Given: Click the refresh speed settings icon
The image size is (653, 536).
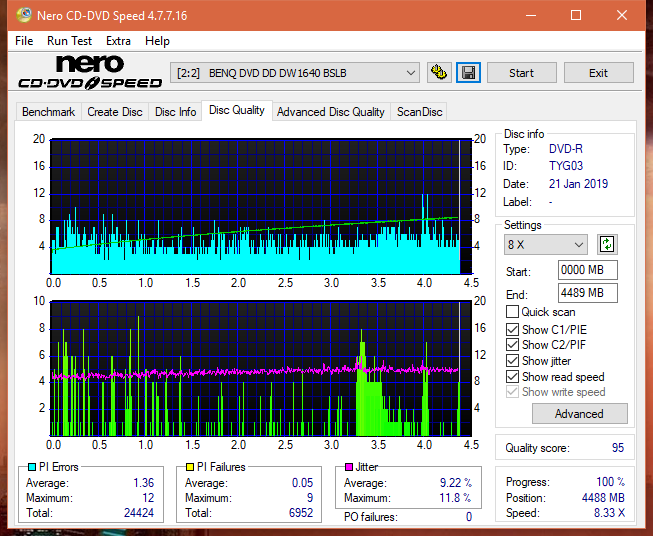Looking at the screenshot, I should pyautogui.click(x=607, y=244).
